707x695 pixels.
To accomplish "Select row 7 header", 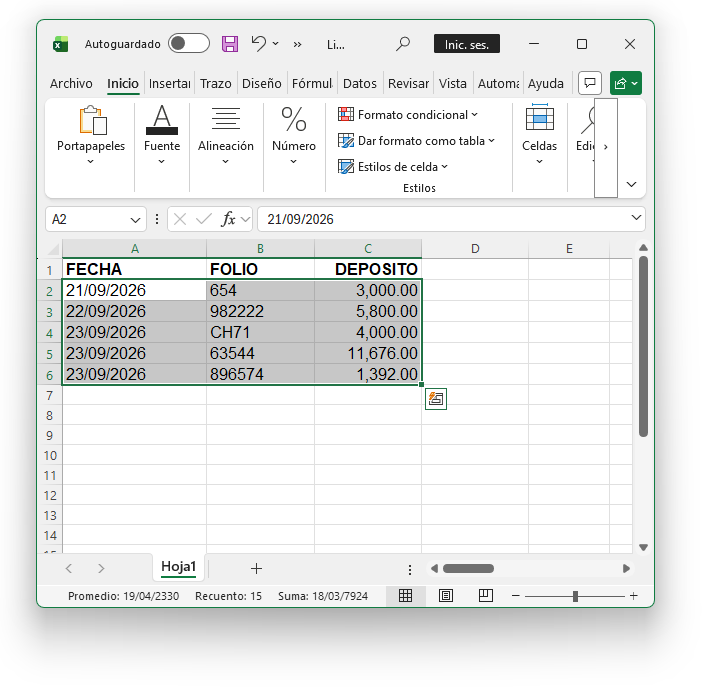I will tap(50, 396).
